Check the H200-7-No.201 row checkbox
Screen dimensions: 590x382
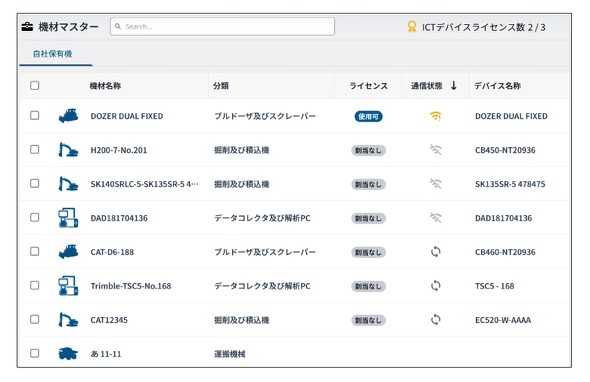pyautogui.click(x=35, y=149)
